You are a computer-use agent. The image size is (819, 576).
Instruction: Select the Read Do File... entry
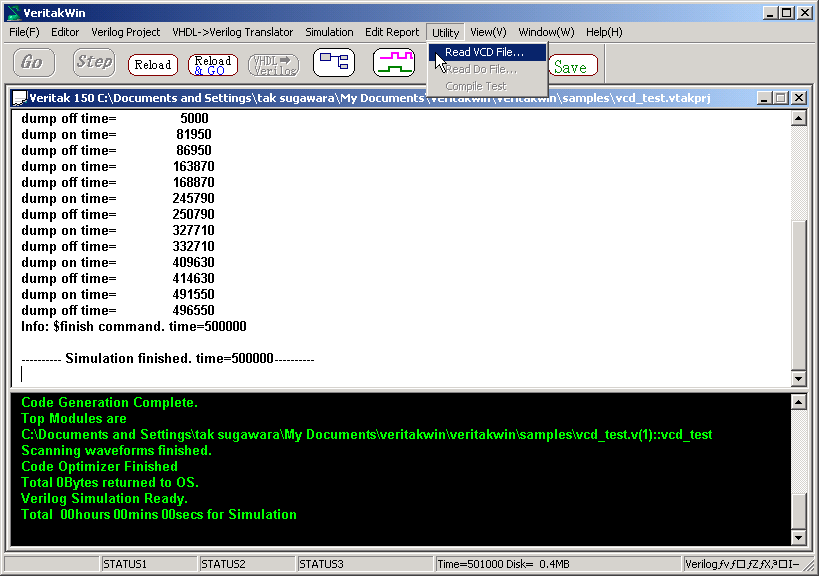pyautogui.click(x=487, y=69)
